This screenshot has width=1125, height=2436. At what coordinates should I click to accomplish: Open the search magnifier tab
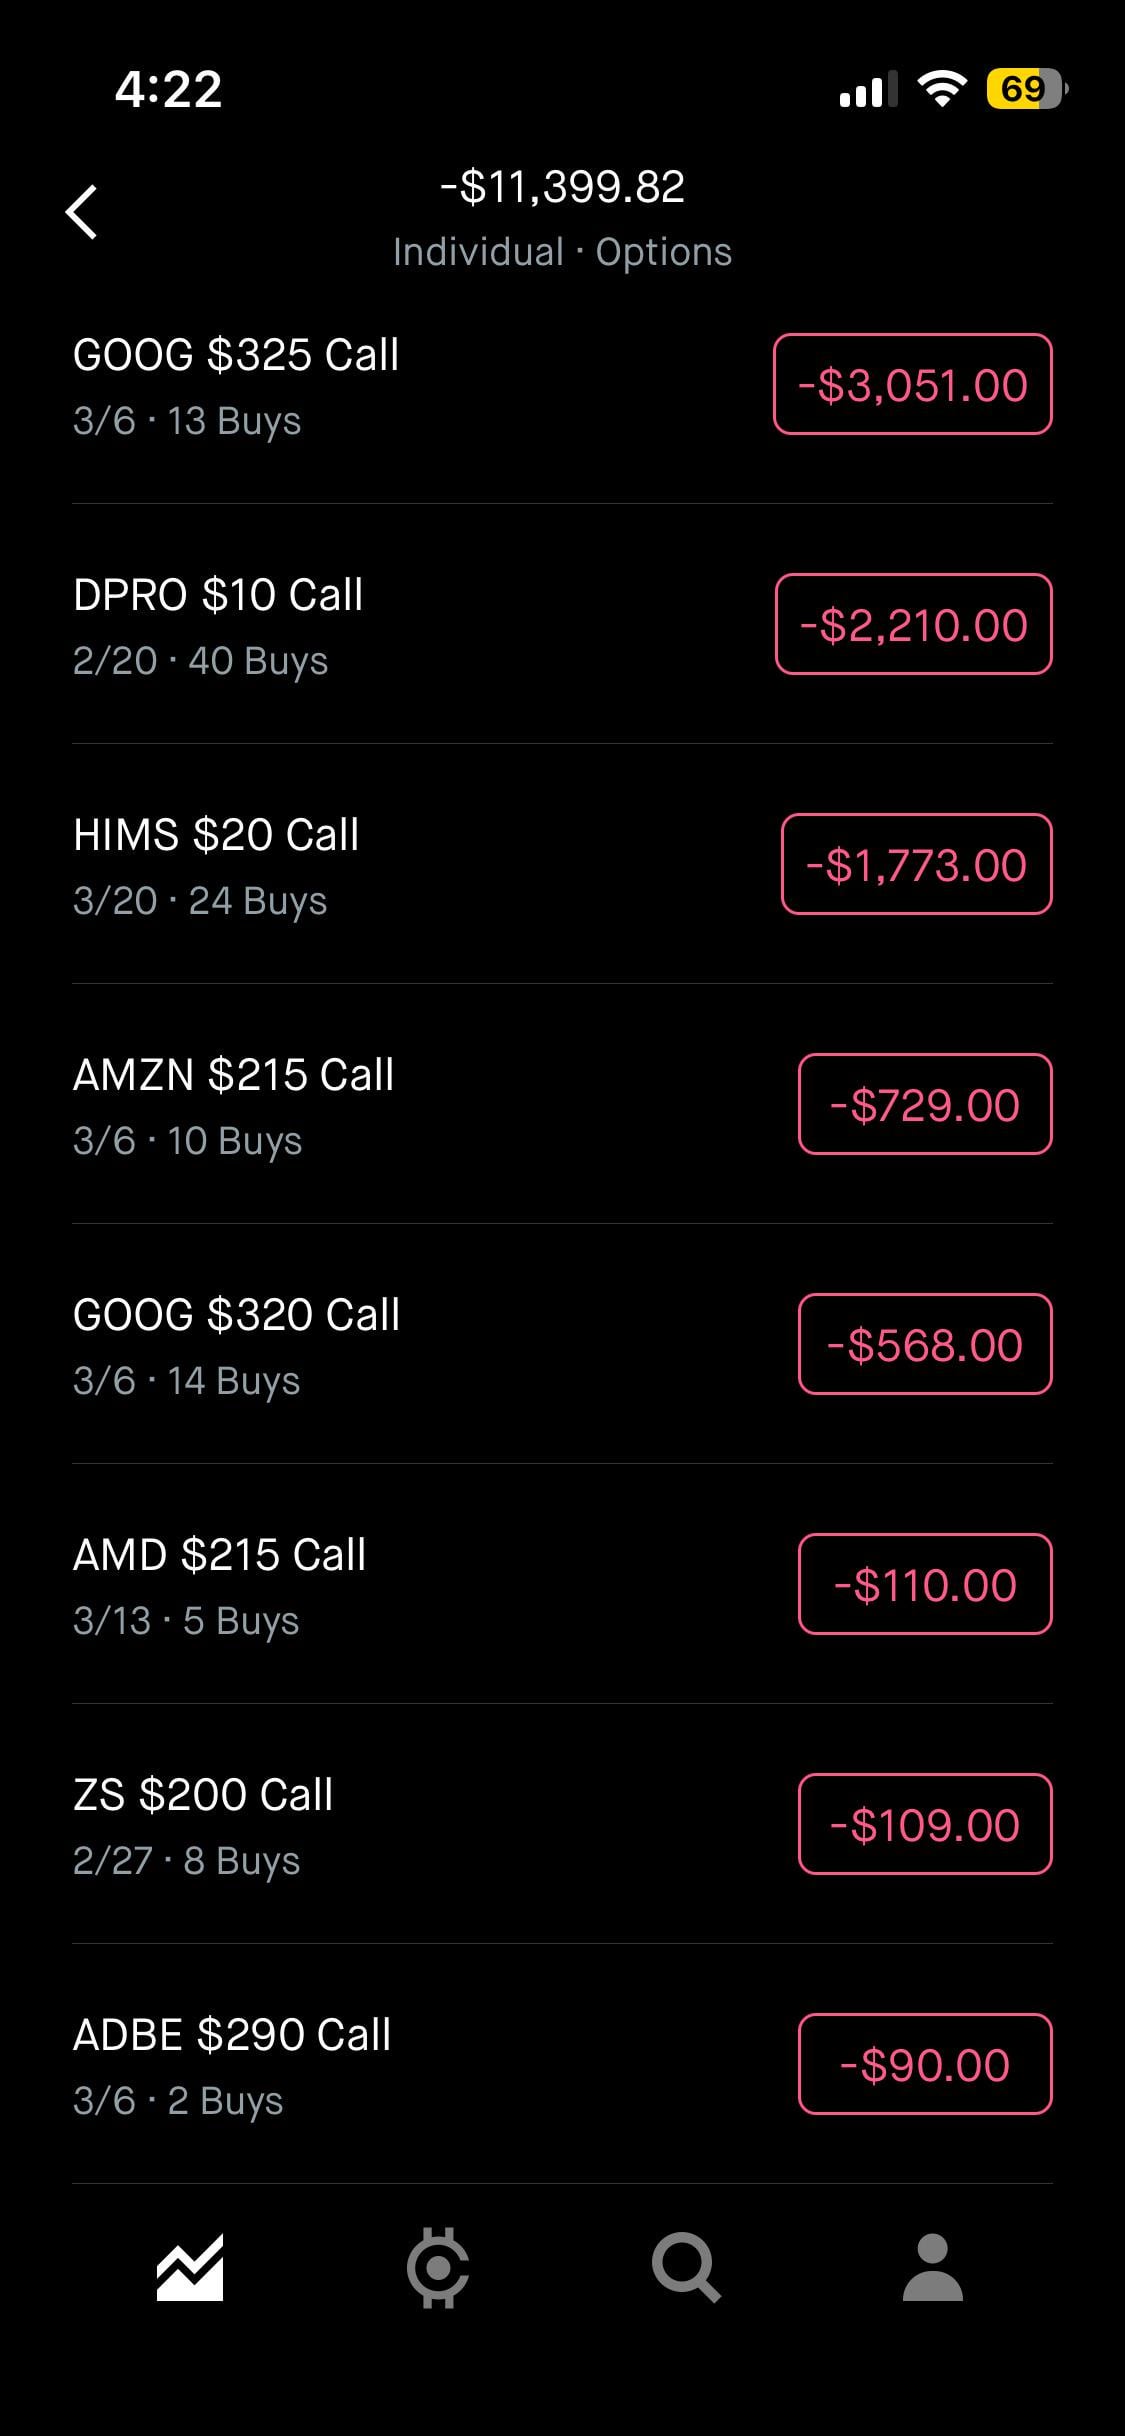click(x=685, y=2267)
